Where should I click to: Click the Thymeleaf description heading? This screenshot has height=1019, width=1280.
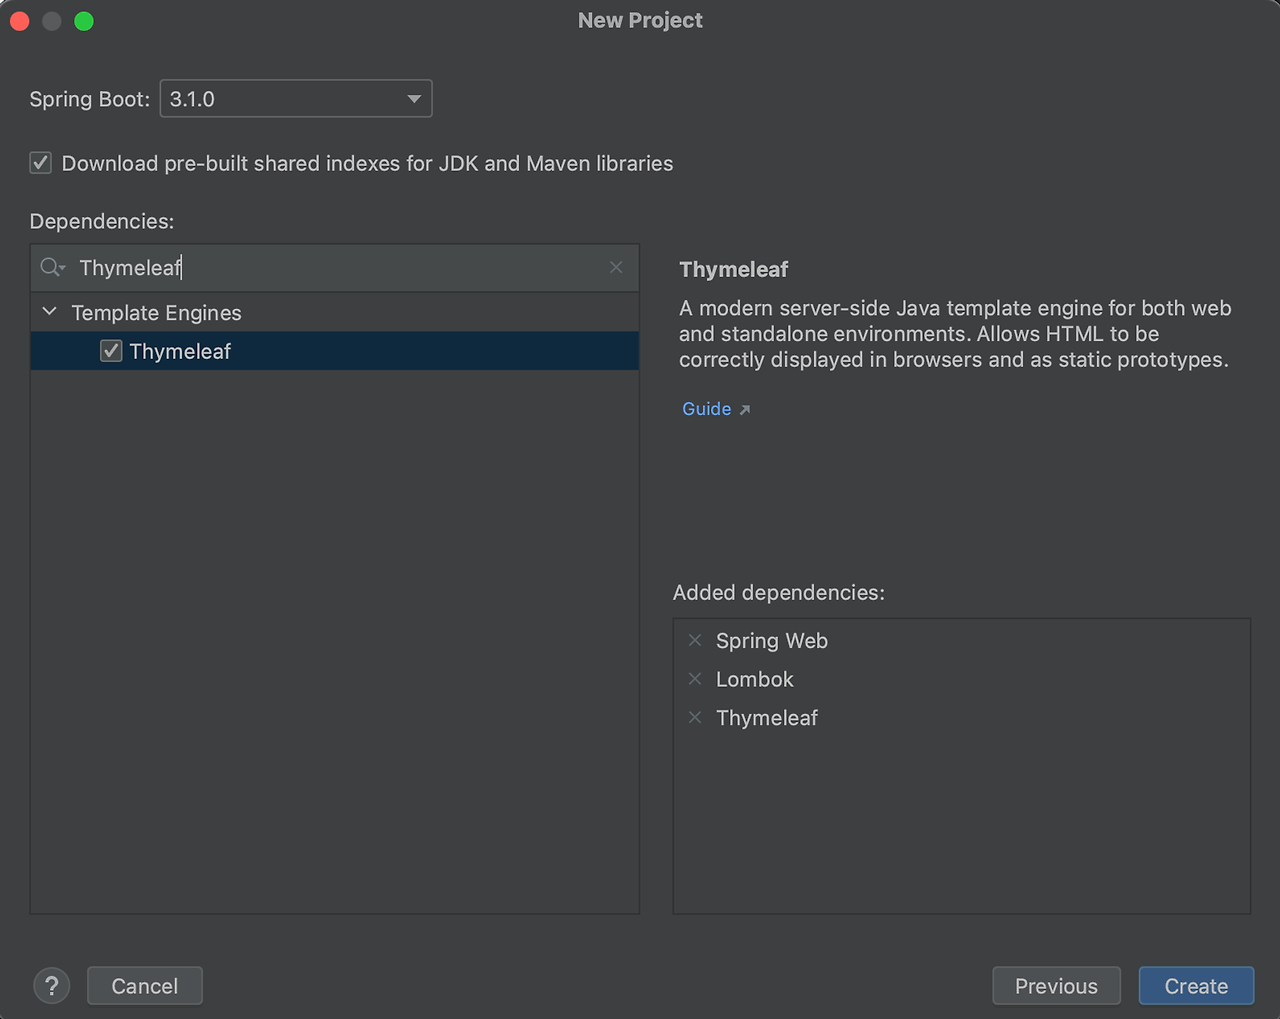(734, 270)
